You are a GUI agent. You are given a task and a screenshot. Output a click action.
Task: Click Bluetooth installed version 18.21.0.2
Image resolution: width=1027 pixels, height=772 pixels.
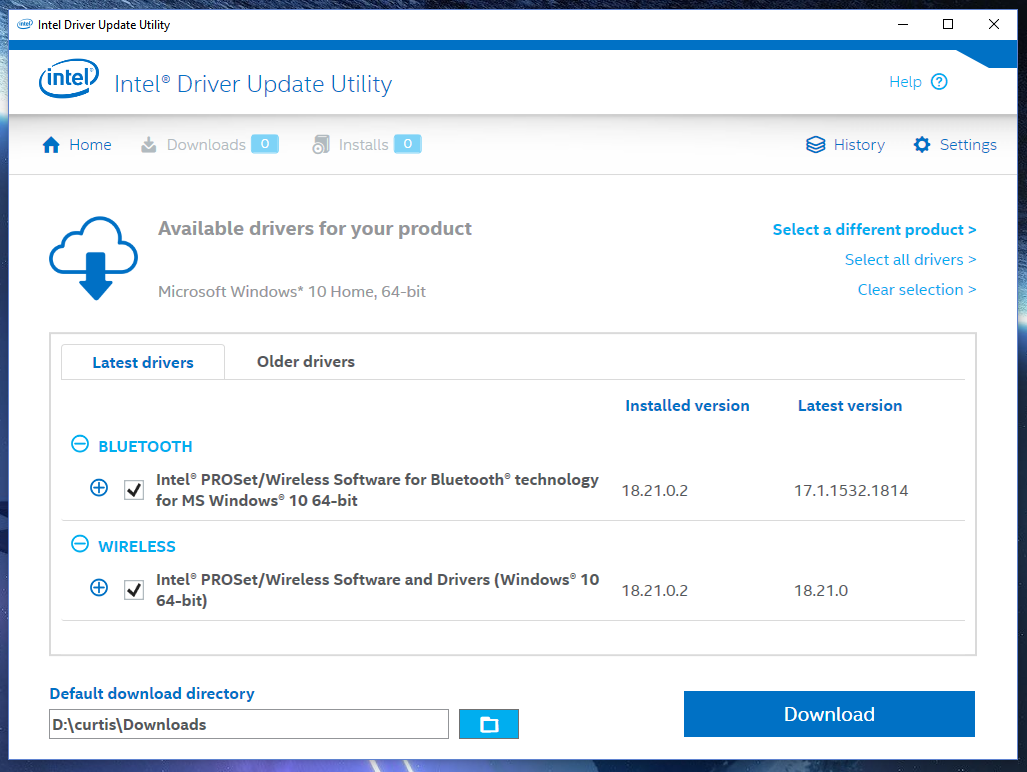click(x=654, y=490)
